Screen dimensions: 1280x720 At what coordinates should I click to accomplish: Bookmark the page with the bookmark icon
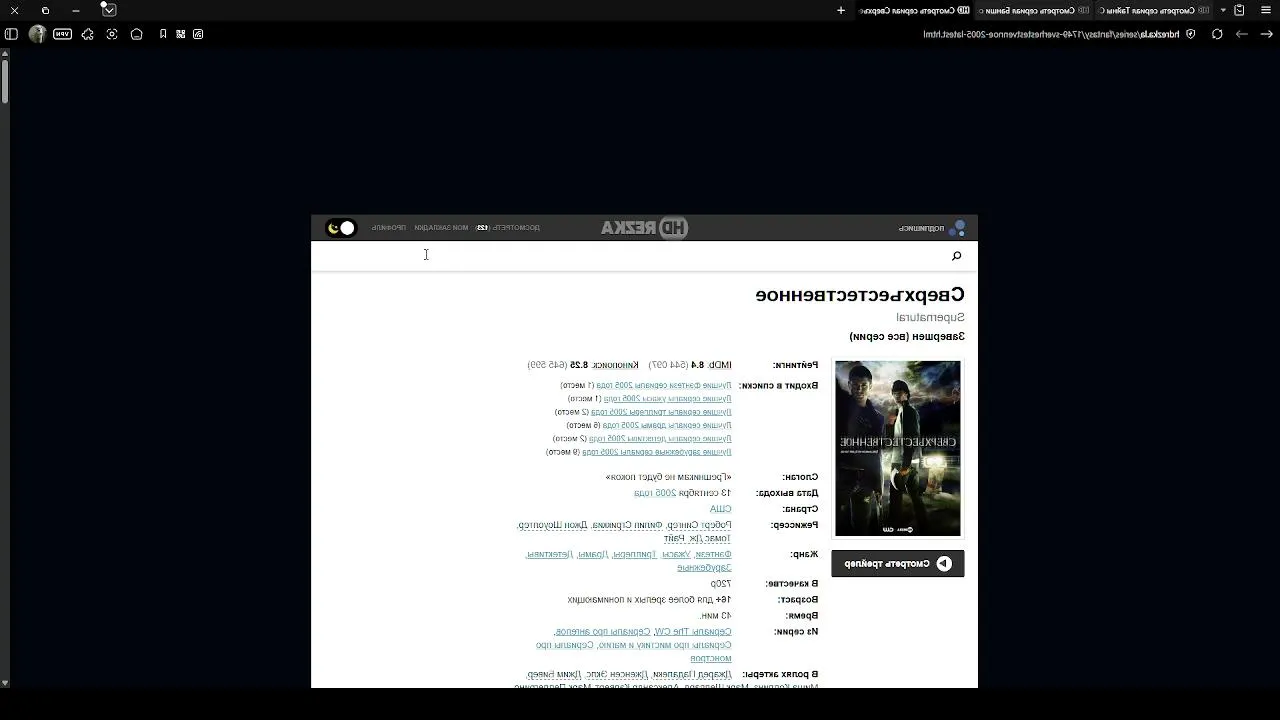pyautogui.click(x=163, y=34)
